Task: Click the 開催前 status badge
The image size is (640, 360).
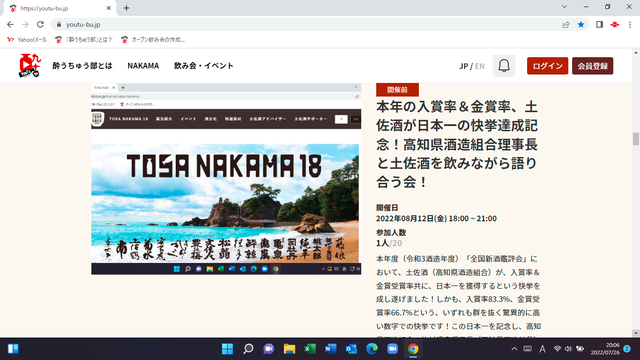Action: tap(397, 89)
